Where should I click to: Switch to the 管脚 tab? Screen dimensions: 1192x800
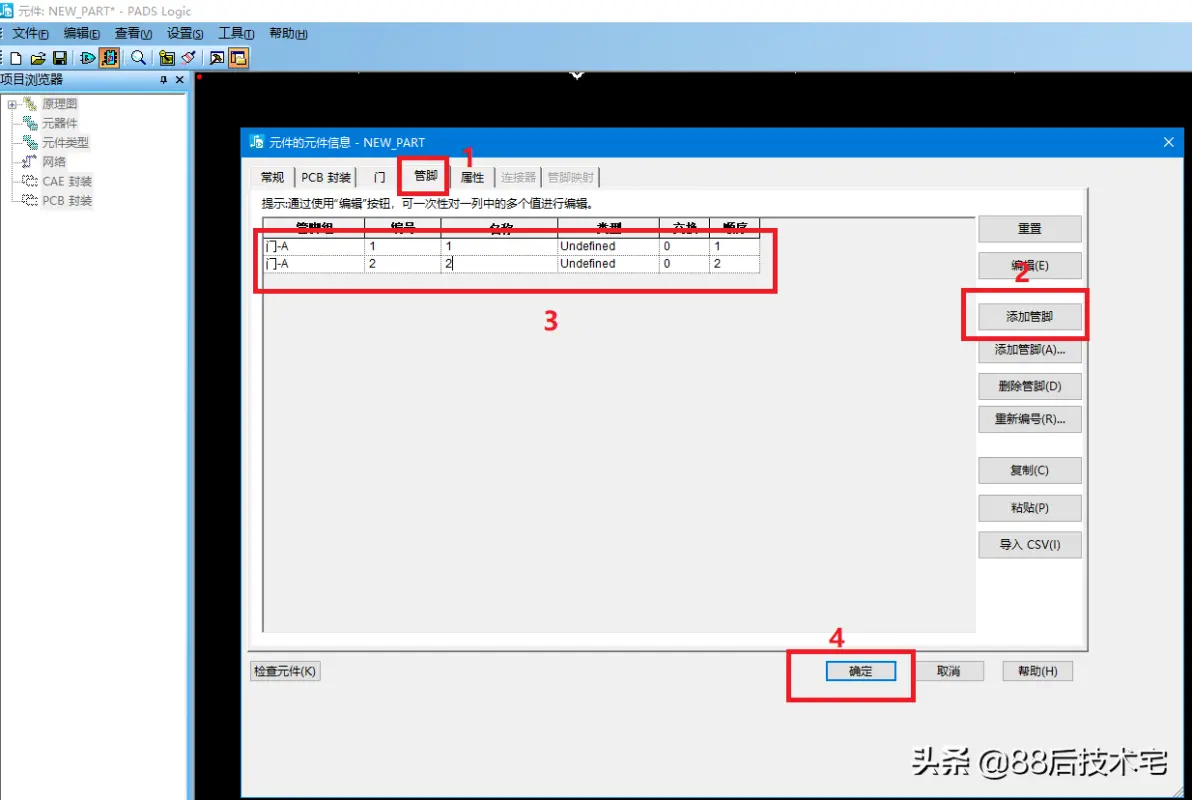(426, 176)
